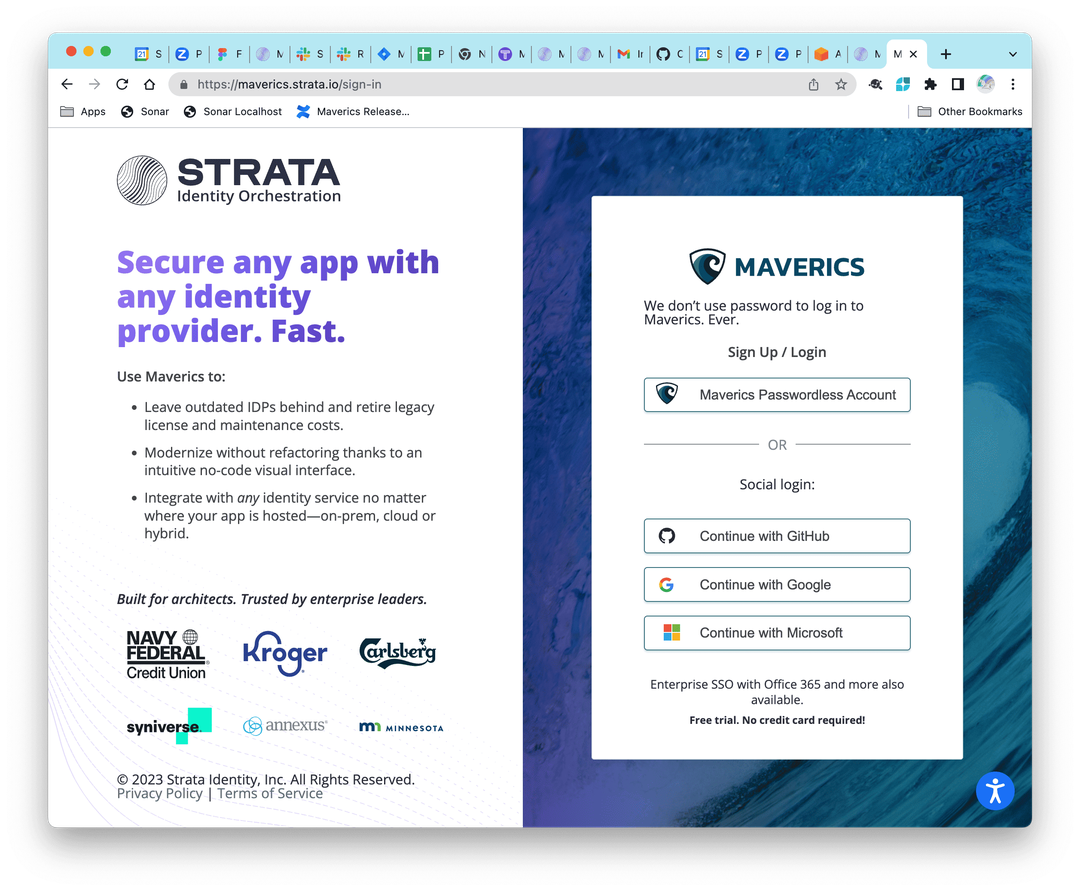Switch to the Slack tab labeled R
Image resolution: width=1080 pixels, height=891 pixels.
350,54
